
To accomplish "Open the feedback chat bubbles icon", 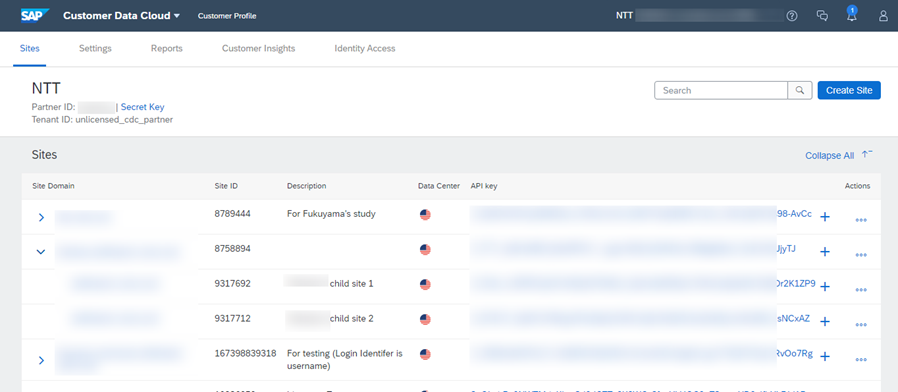I will (822, 16).
